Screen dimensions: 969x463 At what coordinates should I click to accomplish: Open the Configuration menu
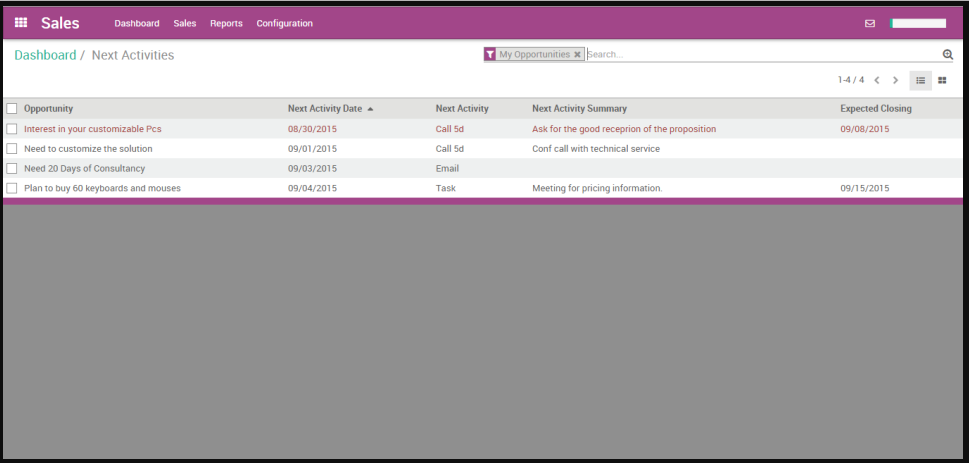click(x=284, y=23)
